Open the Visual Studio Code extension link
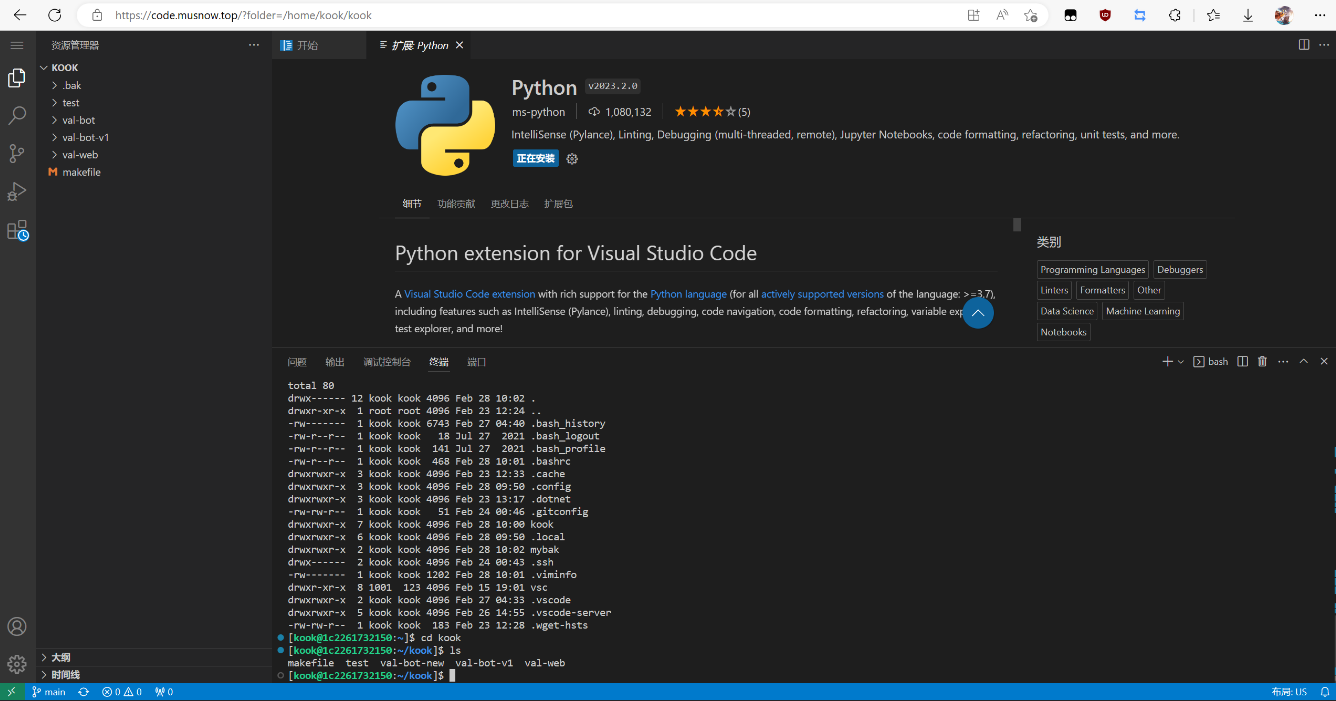This screenshot has height=701, width=1336. pos(470,294)
